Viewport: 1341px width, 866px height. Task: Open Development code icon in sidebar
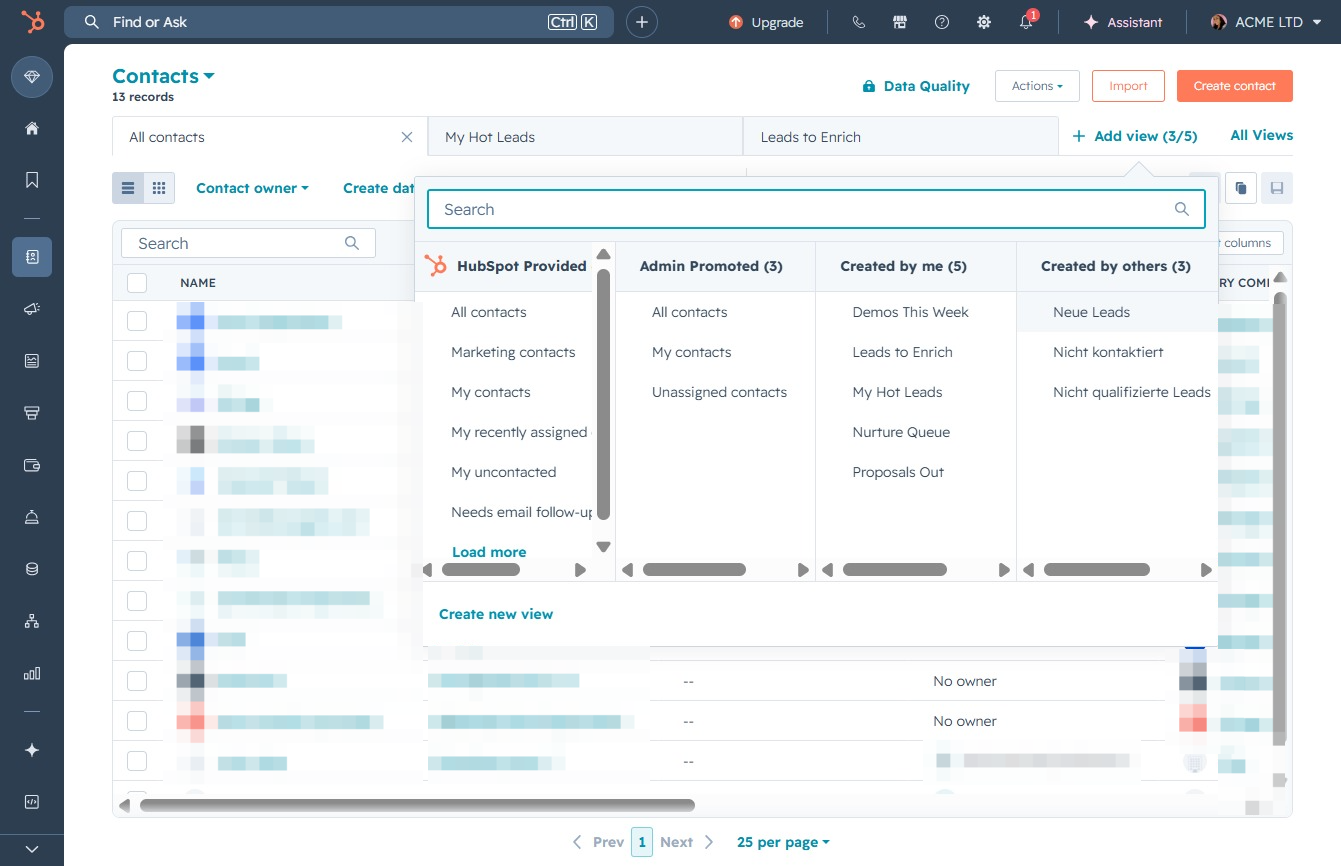(32, 802)
